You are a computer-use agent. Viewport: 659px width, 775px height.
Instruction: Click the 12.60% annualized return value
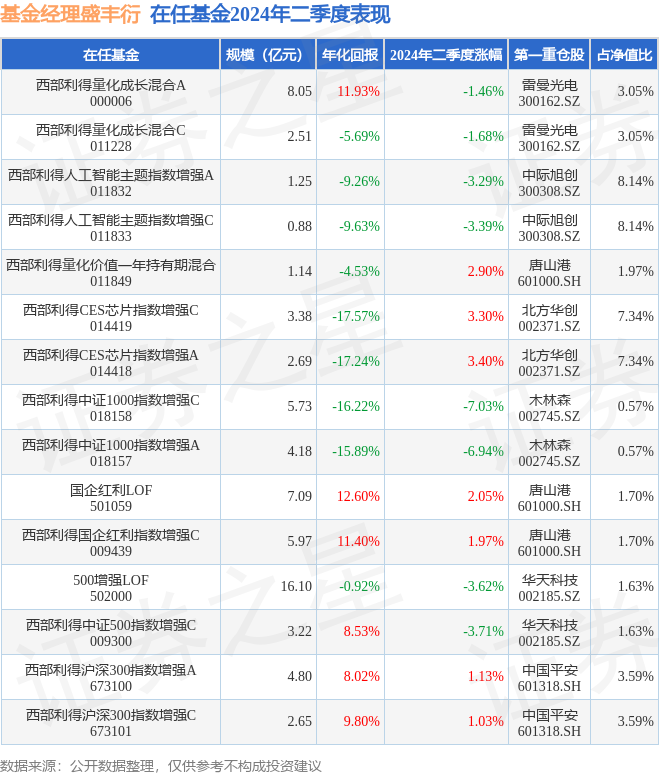(358, 496)
